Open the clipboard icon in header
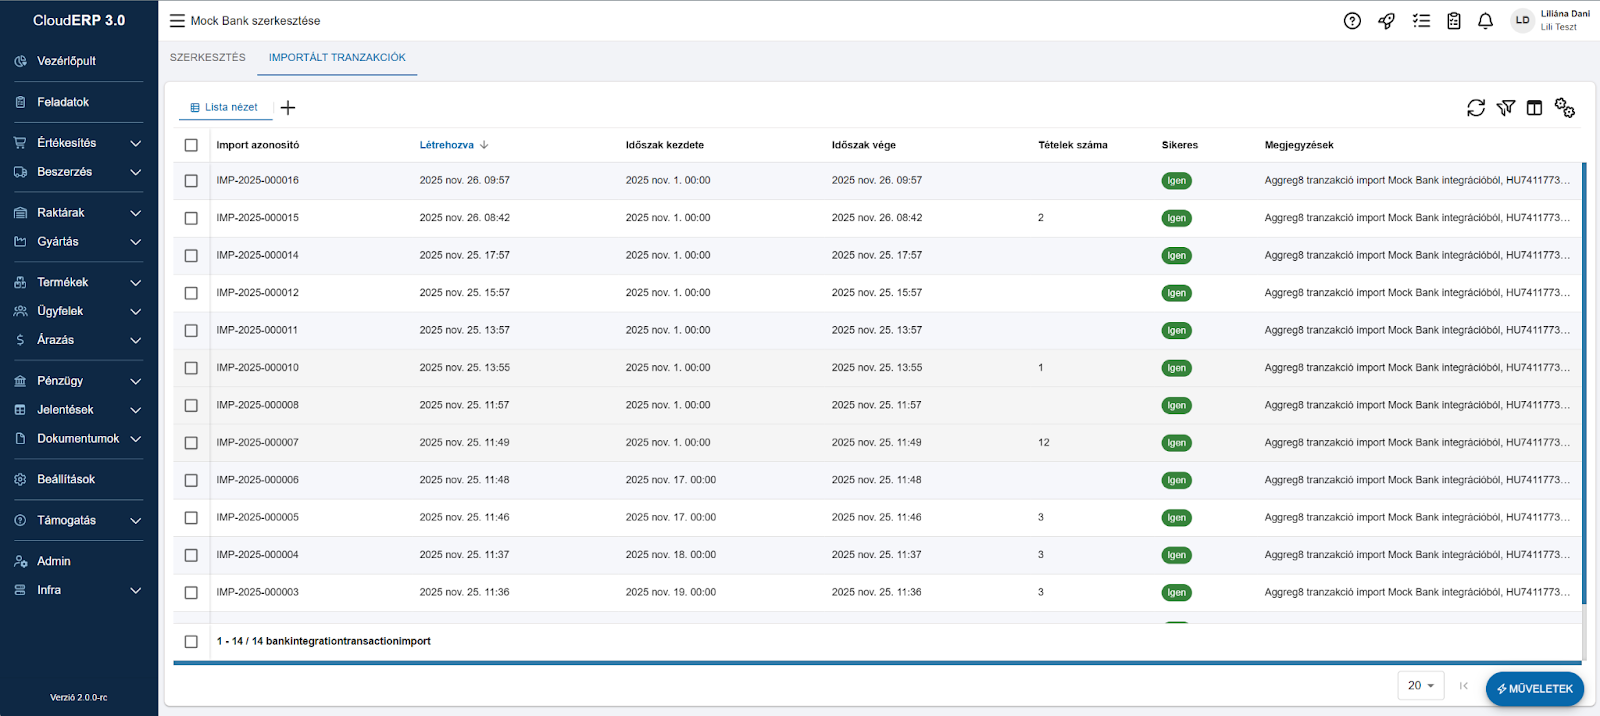The image size is (1600, 716). click(1453, 21)
